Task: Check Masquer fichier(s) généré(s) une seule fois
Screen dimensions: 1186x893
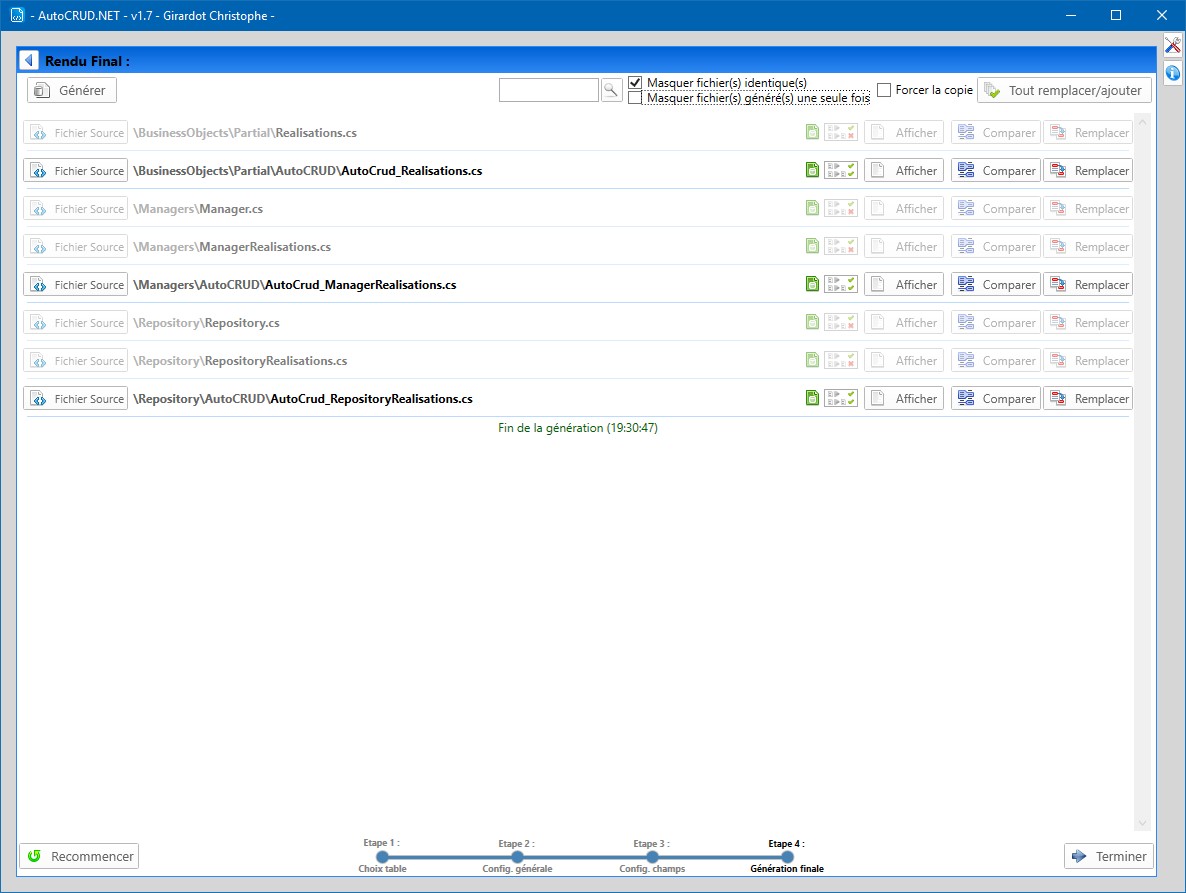Action: point(635,98)
